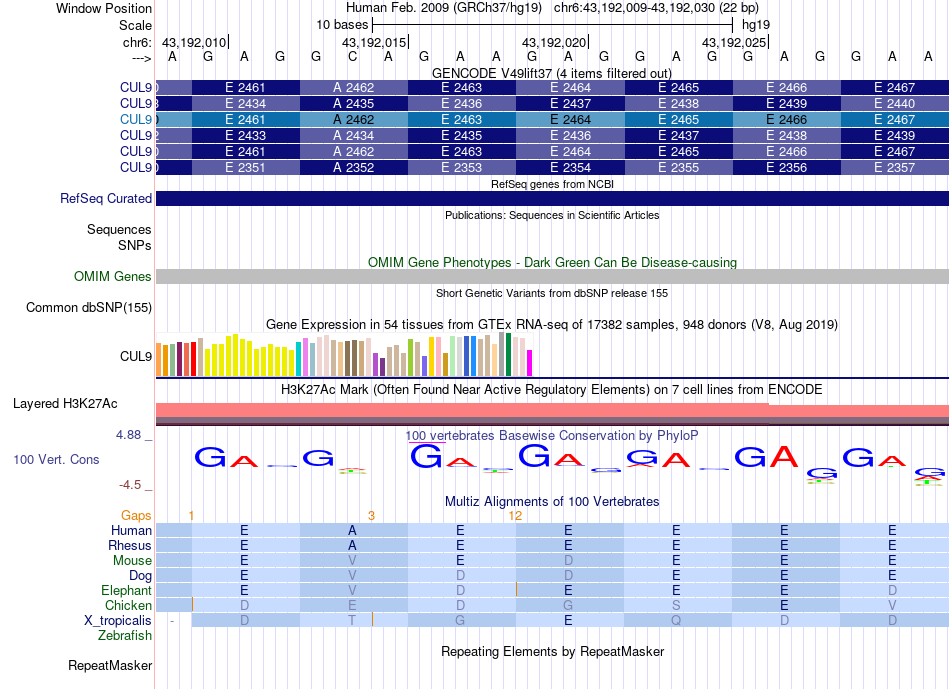Viewport: 950px width, 689px height.
Task: Click amino acid Q in X_tropicalis row
Action: coord(676,621)
